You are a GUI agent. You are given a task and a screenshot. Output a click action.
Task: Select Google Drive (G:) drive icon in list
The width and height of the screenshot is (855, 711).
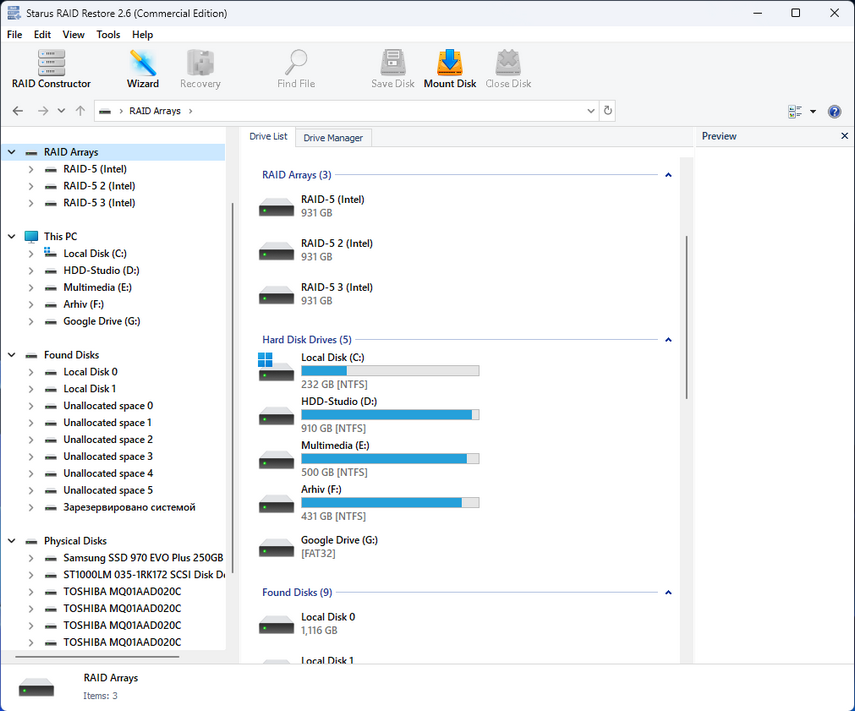pyautogui.click(x=276, y=547)
